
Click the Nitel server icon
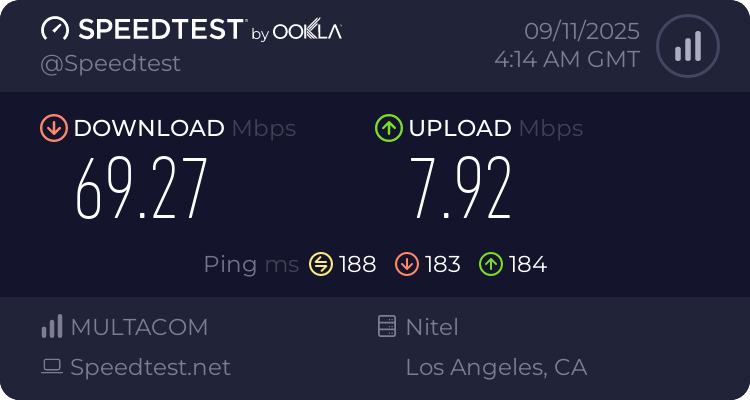385,327
